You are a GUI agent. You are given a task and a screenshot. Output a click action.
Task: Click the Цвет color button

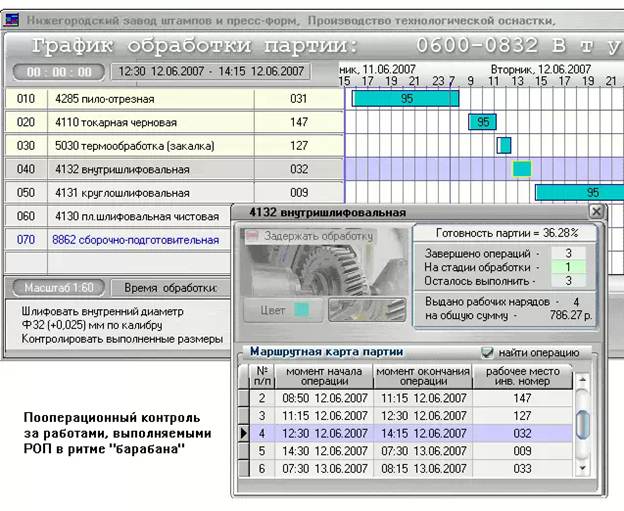(x=283, y=310)
